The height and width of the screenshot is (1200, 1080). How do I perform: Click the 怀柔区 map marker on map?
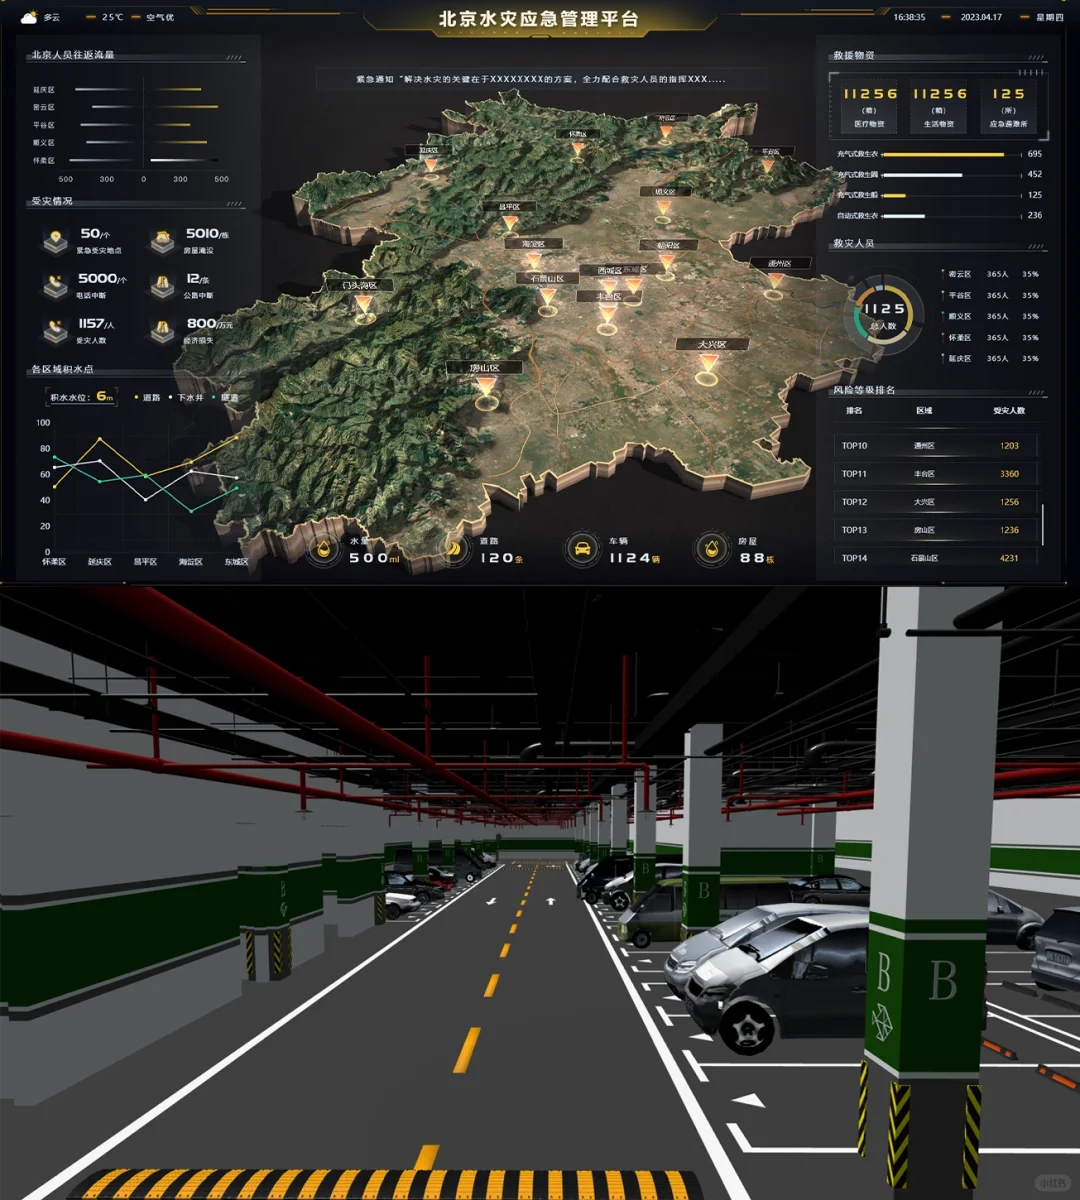tap(577, 149)
